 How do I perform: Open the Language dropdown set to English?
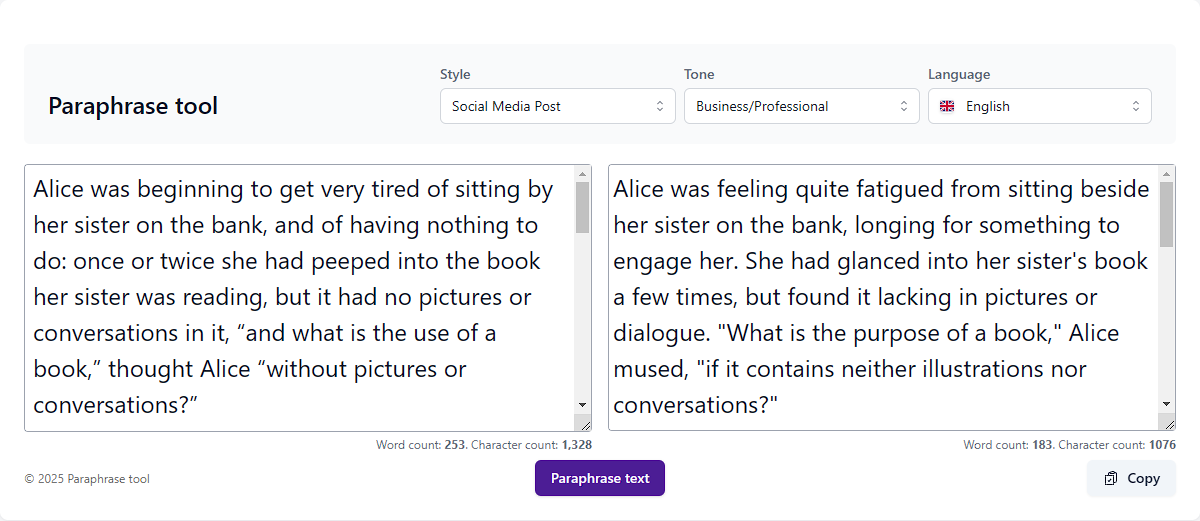(x=1040, y=106)
